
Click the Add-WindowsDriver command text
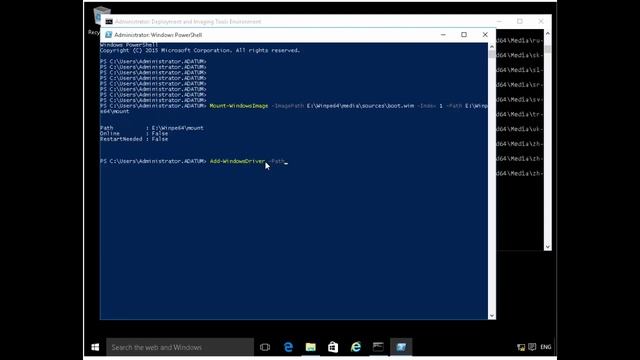pos(238,161)
